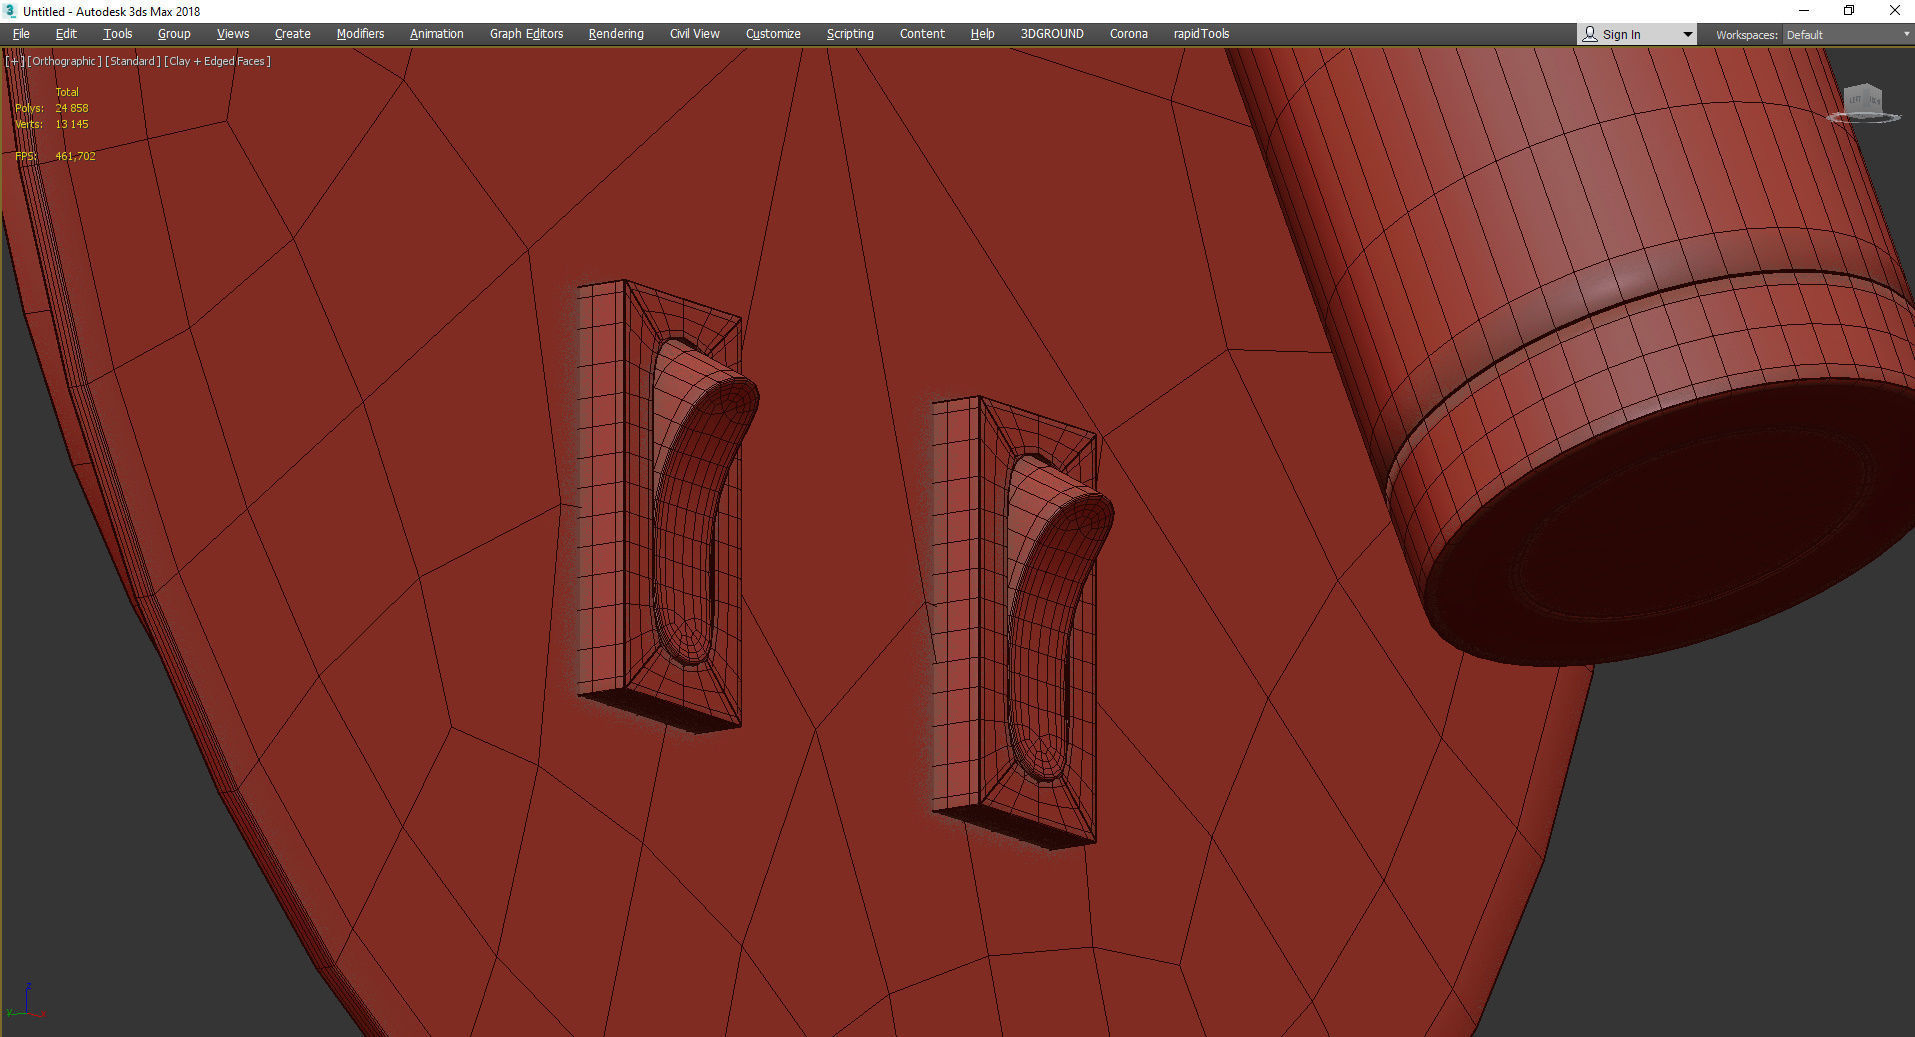Open the Graph Editors menu
The width and height of the screenshot is (1915, 1037).
click(527, 34)
